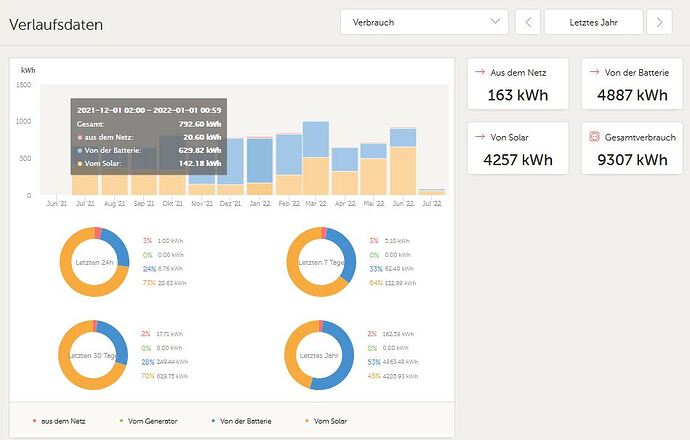The height and width of the screenshot is (440, 690).
Task: Click the 64% solar share for 7 days
Action: (376, 282)
